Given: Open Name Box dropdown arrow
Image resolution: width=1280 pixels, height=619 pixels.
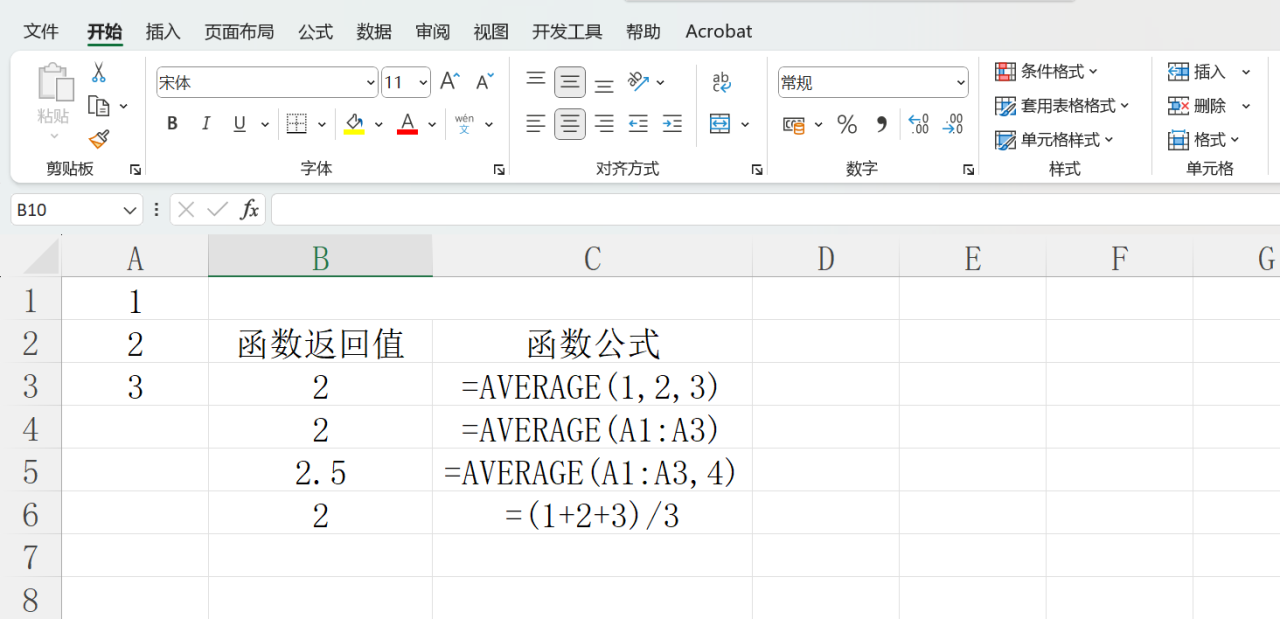Looking at the screenshot, I should click(x=130, y=210).
